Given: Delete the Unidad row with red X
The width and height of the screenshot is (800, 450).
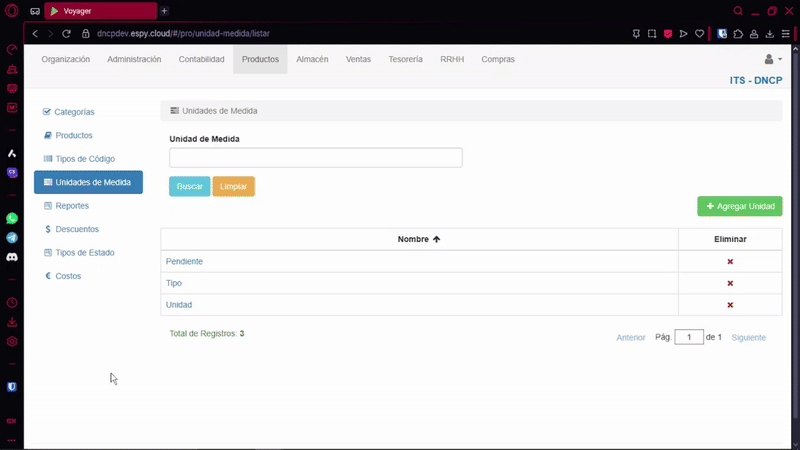Looking at the screenshot, I should pyautogui.click(x=730, y=305).
